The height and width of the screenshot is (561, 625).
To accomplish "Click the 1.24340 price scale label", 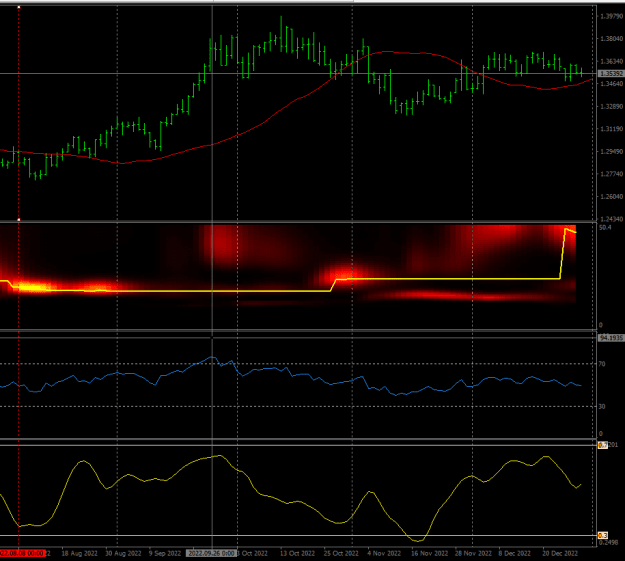I will (x=611, y=219).
